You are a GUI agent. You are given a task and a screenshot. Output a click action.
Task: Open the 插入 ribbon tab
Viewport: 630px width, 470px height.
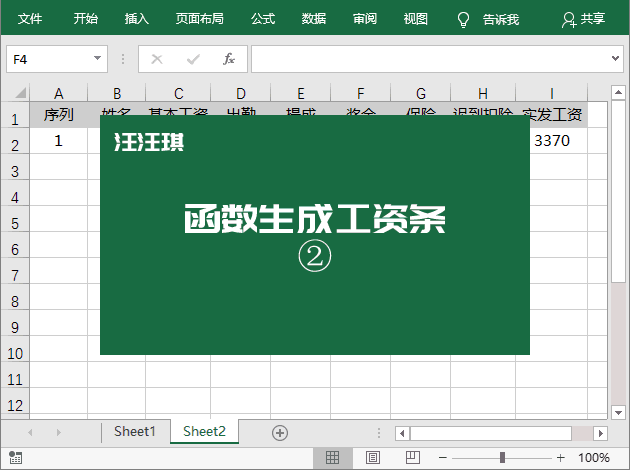137,19
